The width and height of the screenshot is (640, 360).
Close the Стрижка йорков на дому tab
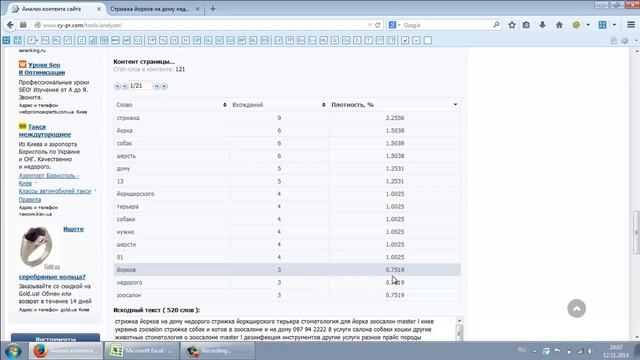point(198,9)
